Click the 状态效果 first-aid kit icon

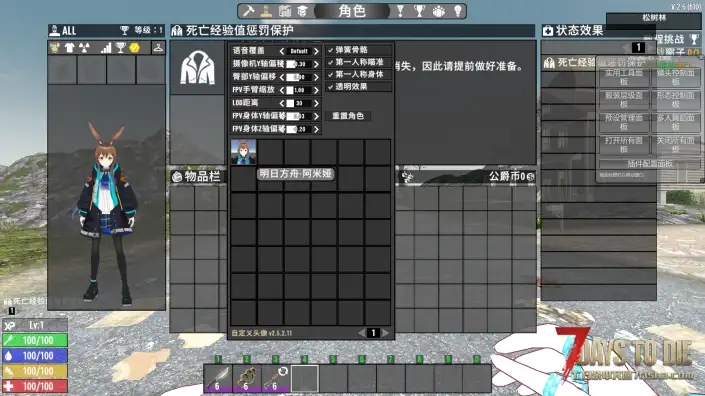tap(548, 31)
